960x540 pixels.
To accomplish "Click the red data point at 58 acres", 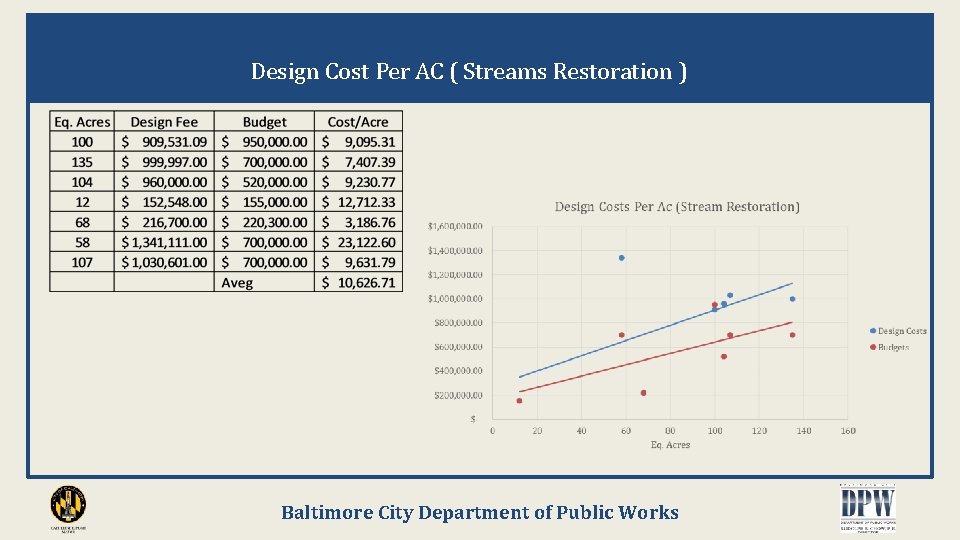I will pyautogui.click(x=621, y=335).
